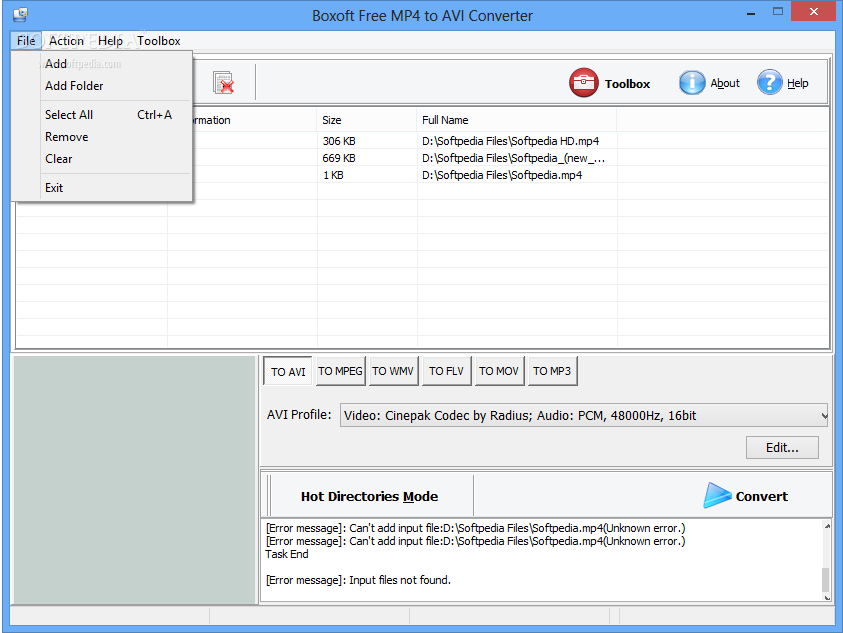Screen dimensions: 843x633
Task: Click the 306 KB size cell
Action: coord(339,141)
